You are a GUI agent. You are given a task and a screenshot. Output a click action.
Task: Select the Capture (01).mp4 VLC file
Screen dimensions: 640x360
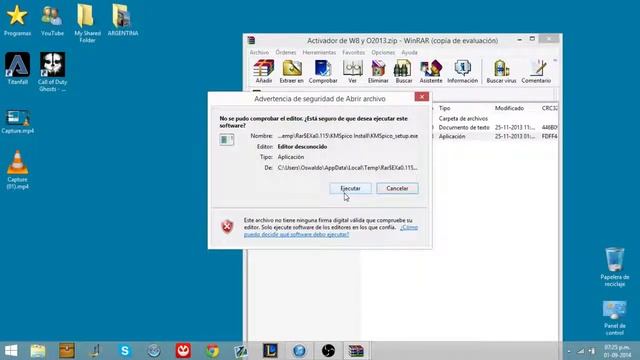click(x=18, y=170)
